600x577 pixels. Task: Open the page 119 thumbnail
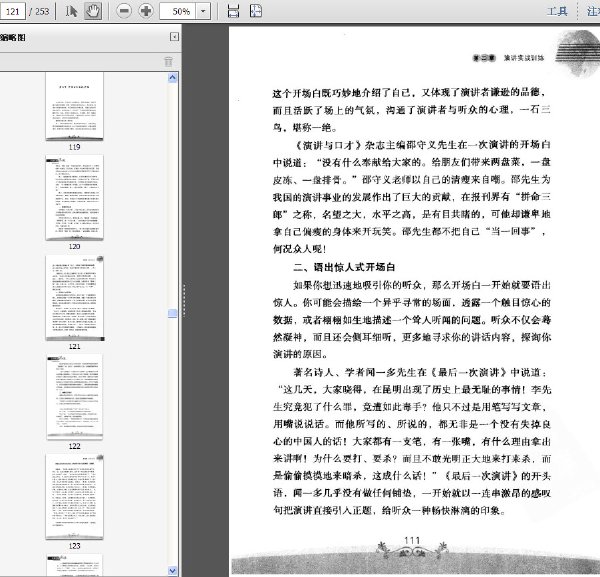click(x=75, y=106)
